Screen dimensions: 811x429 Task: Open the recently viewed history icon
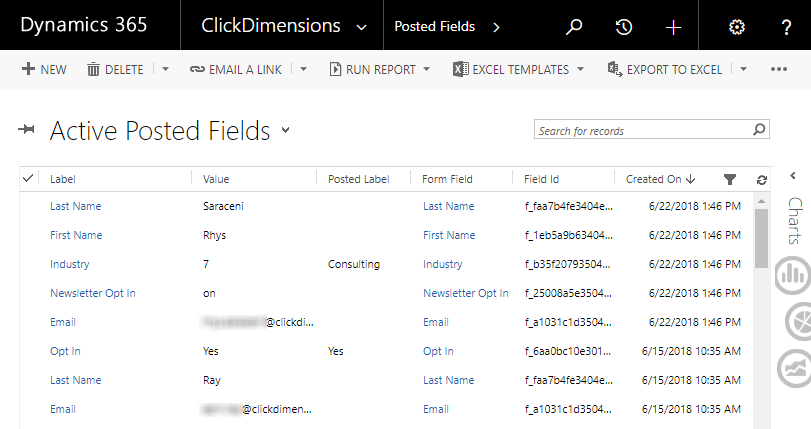point(623,26)
